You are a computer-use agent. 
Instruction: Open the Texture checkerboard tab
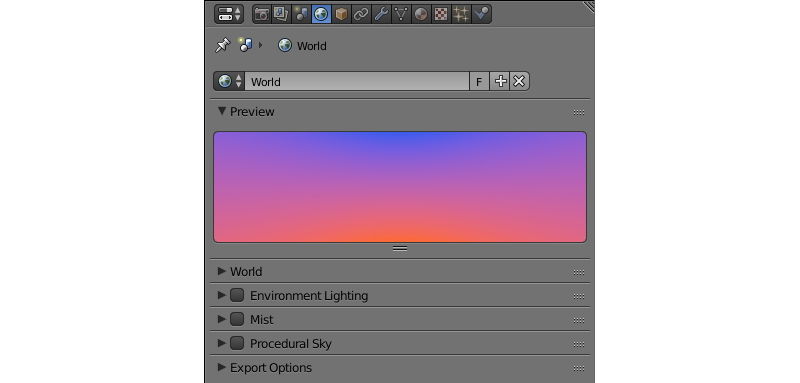pyautogui.click(x=441, y=14)
